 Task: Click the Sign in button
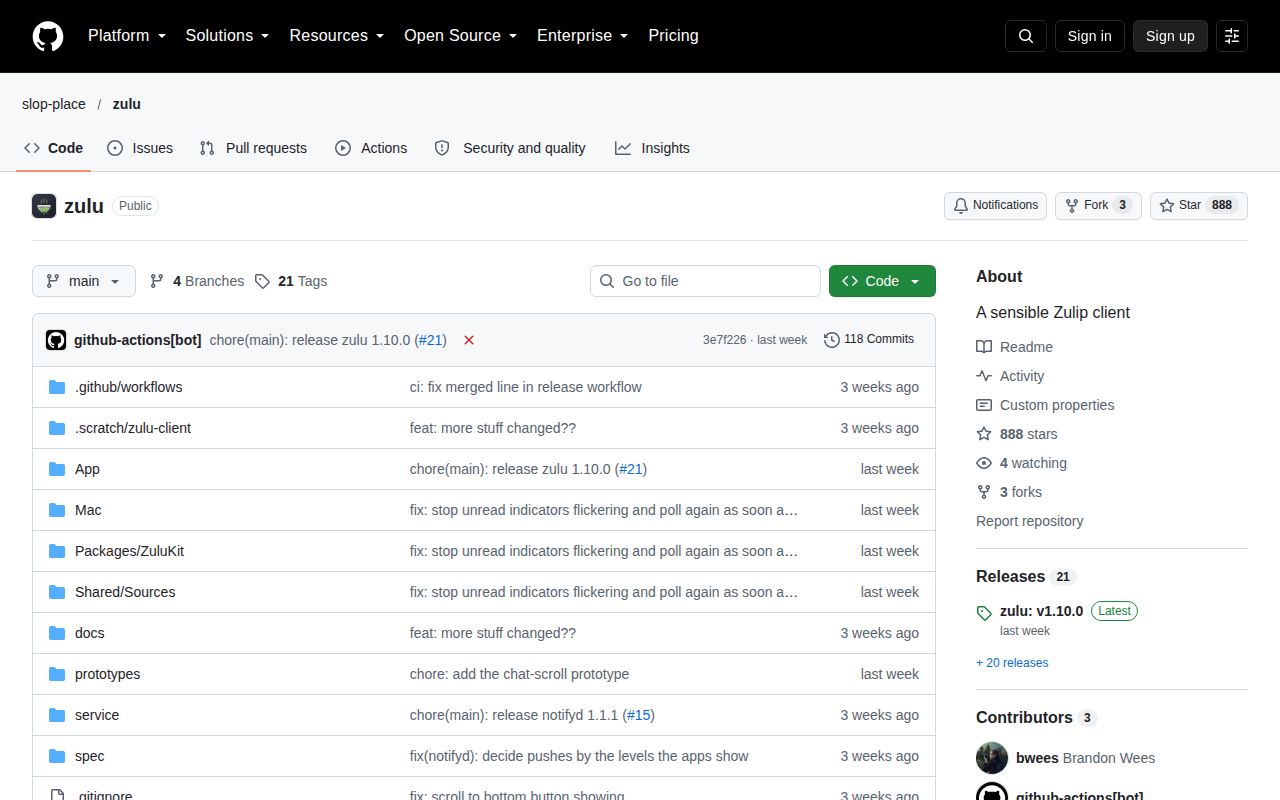(x=1089, y=36)
